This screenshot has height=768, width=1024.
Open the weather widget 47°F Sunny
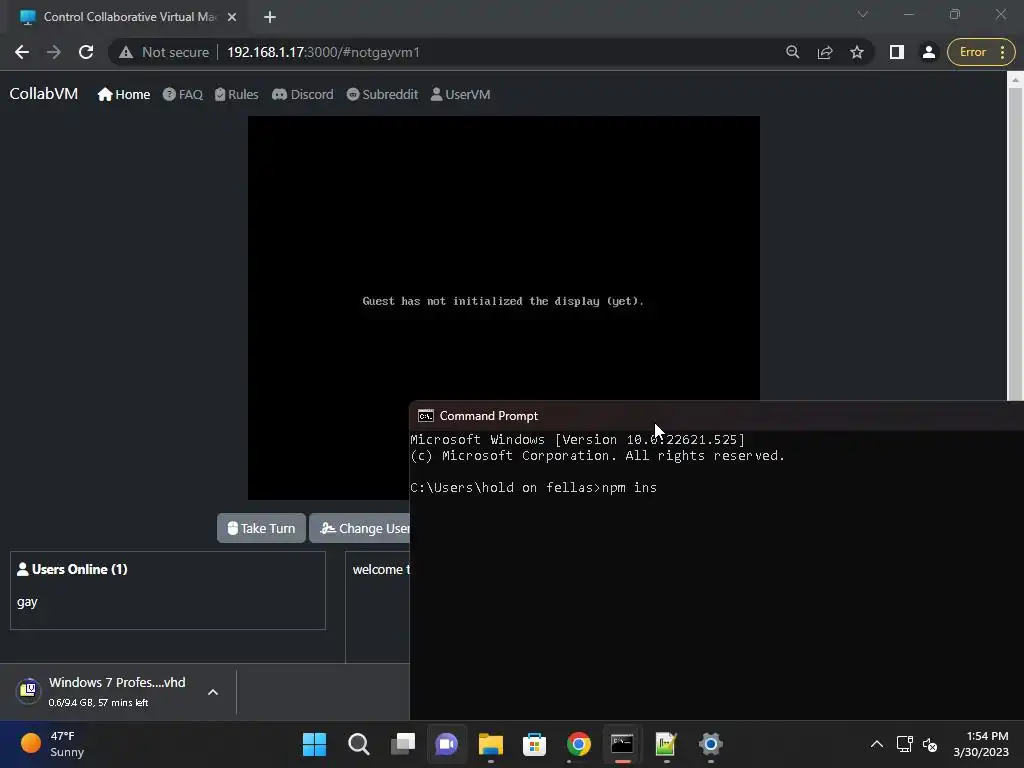(53, 744)
